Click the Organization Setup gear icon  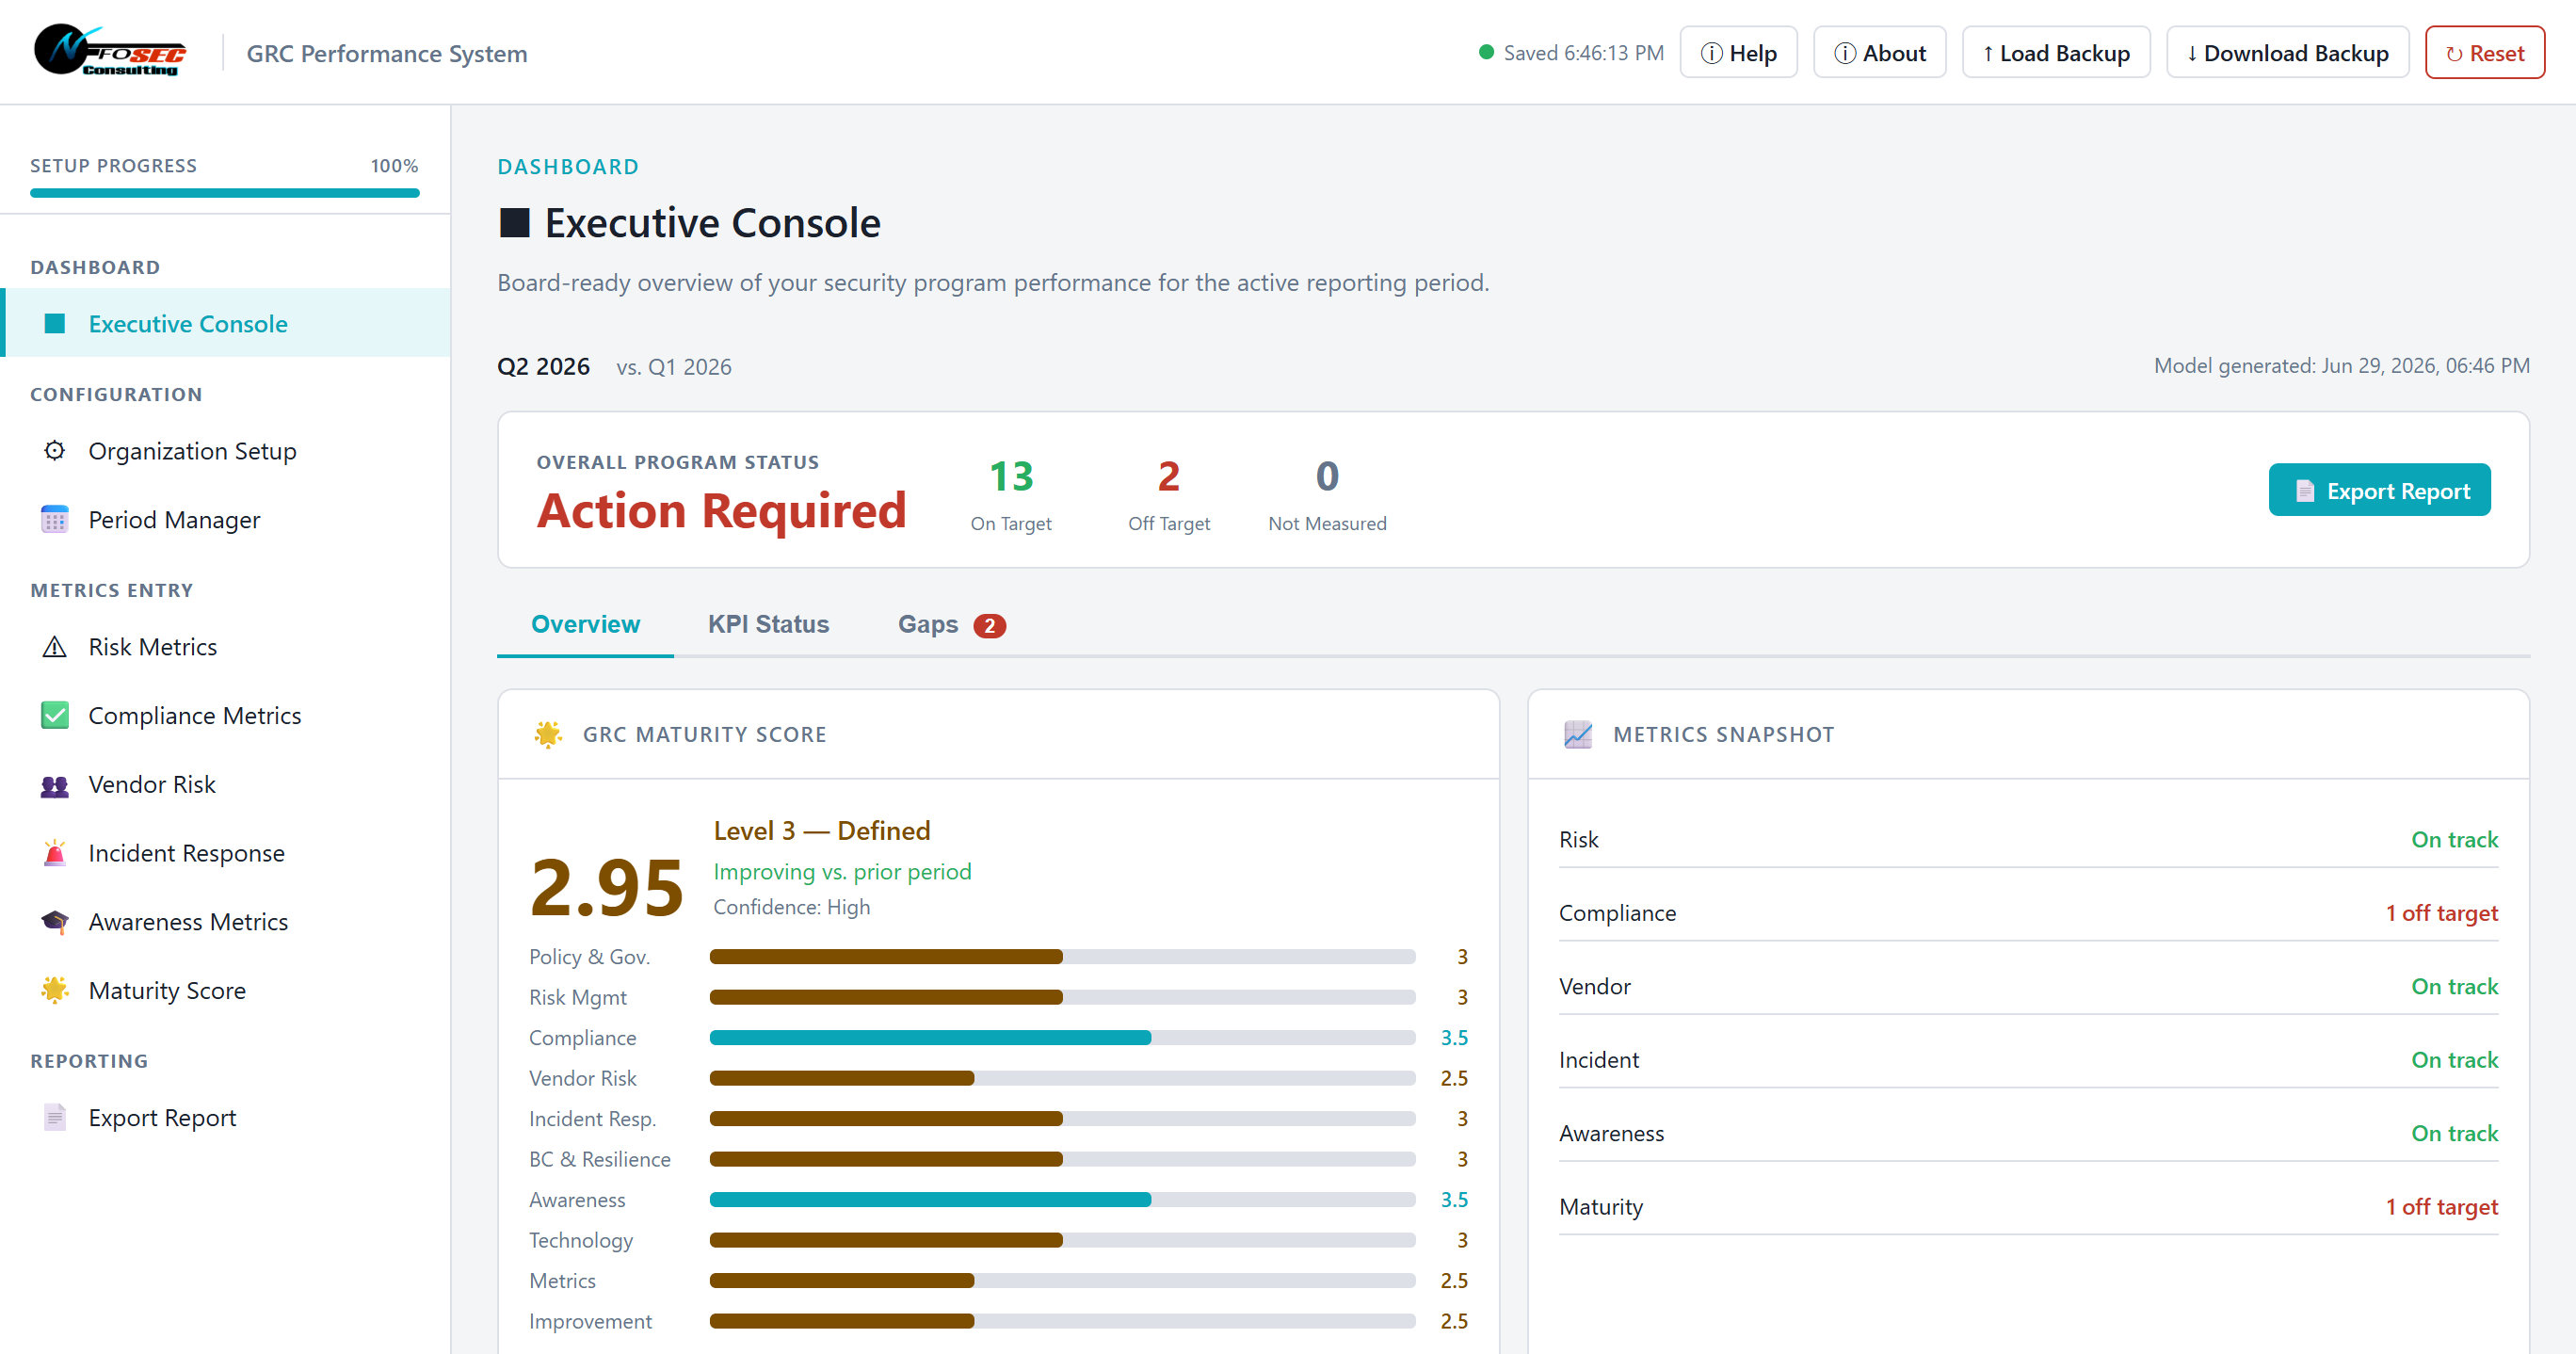pos(55,451)
